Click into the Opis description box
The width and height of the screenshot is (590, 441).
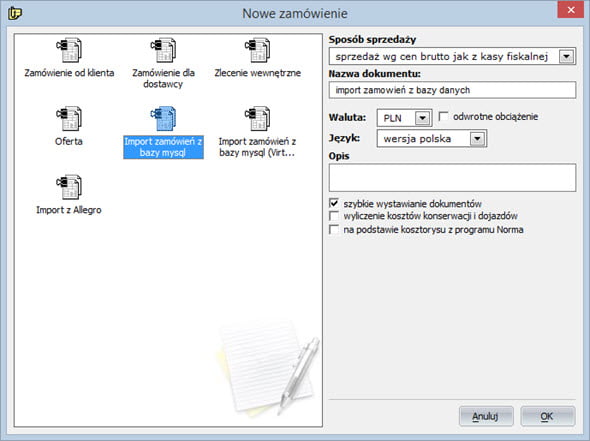[452, 178]
